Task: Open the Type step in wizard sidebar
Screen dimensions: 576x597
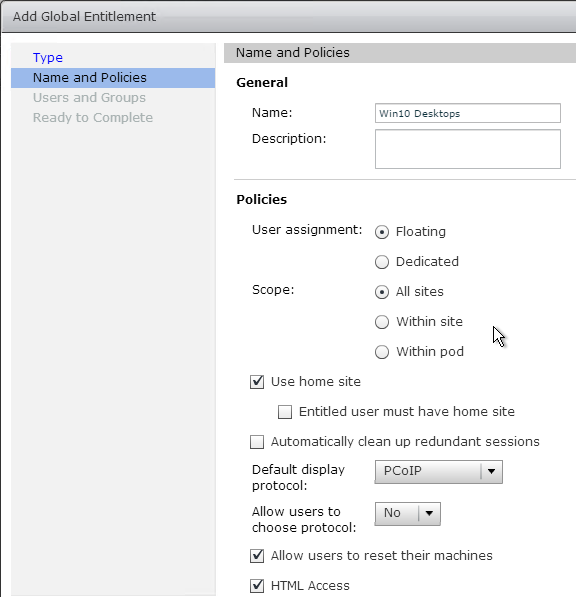Action: [x=48, y=57]
